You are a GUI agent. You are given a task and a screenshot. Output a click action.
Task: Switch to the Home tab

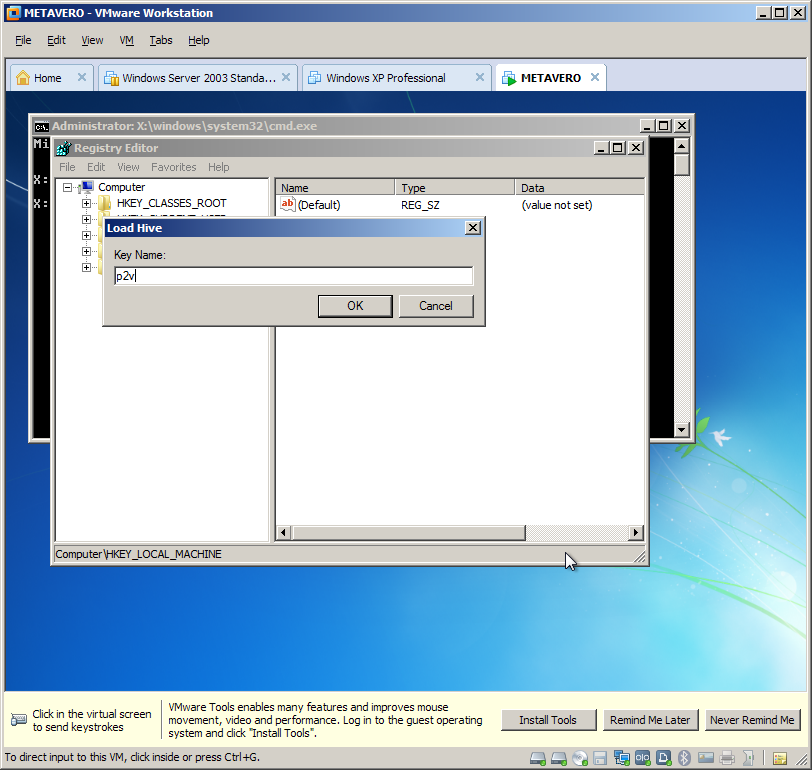point(47,78)
